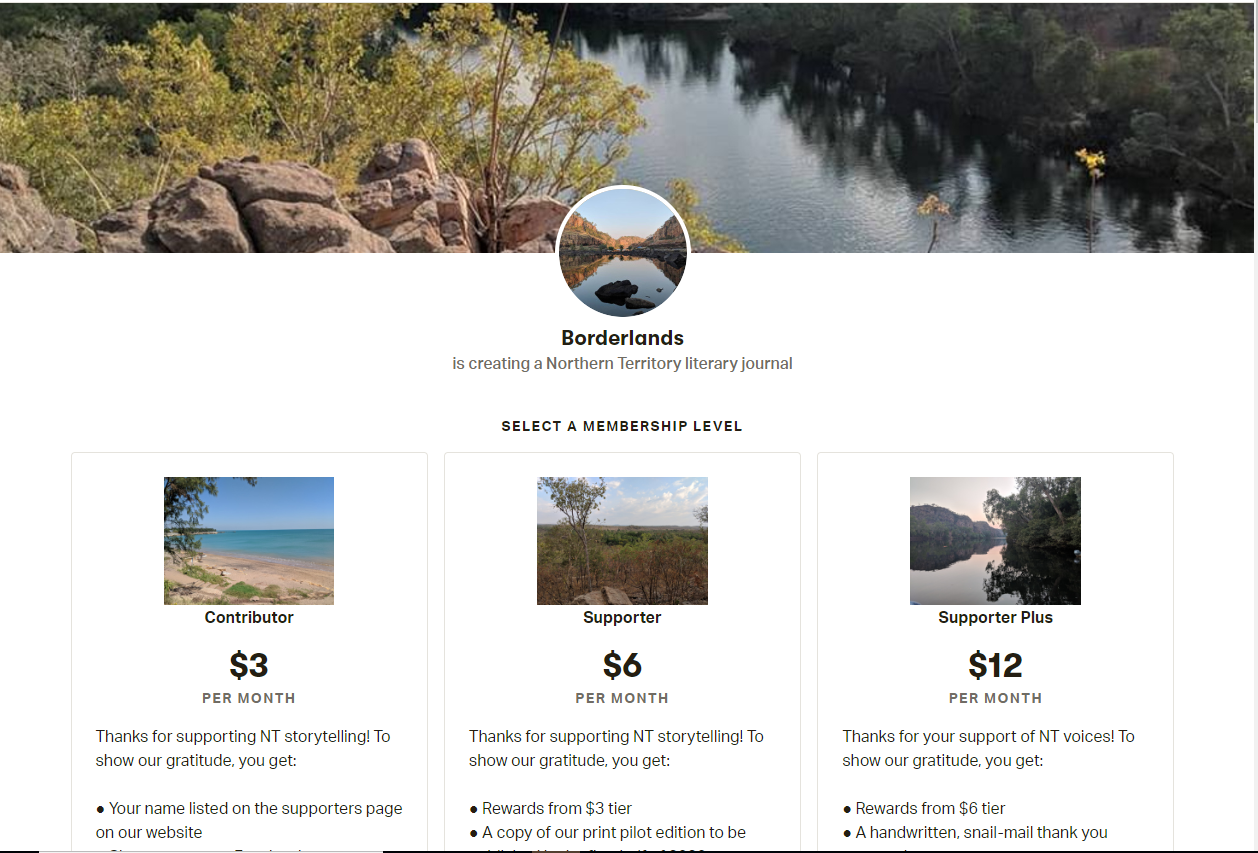Click the print pilot edition reward text

coord(607,832)
